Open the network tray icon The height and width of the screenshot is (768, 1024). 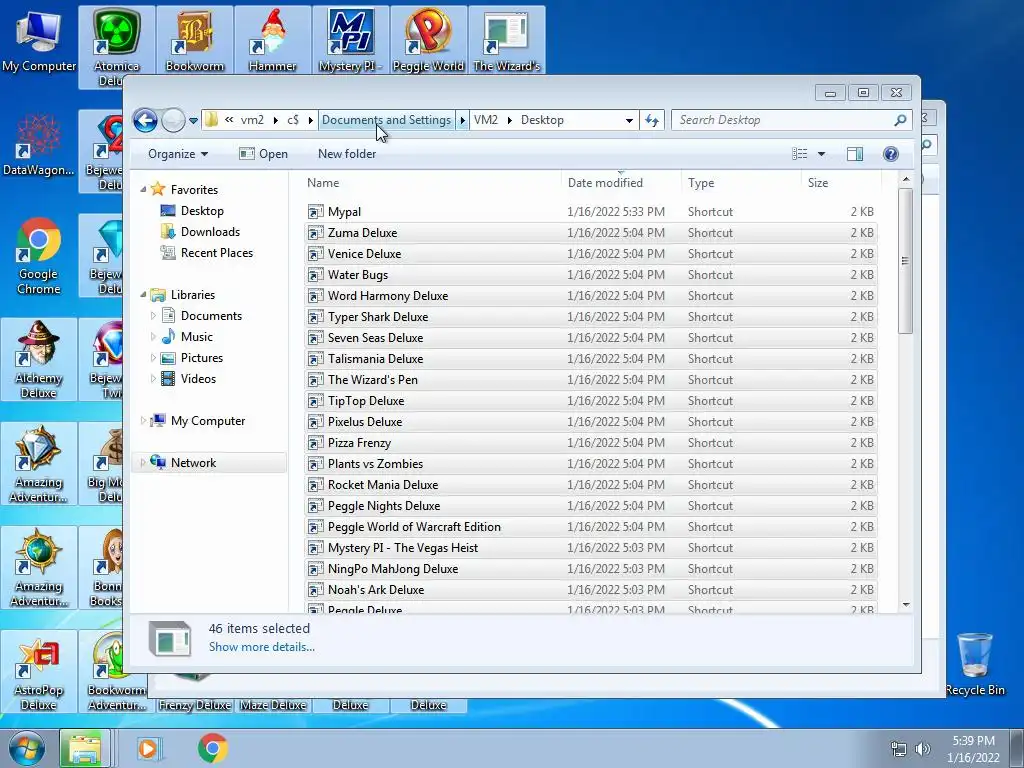(x=899, y=749)
